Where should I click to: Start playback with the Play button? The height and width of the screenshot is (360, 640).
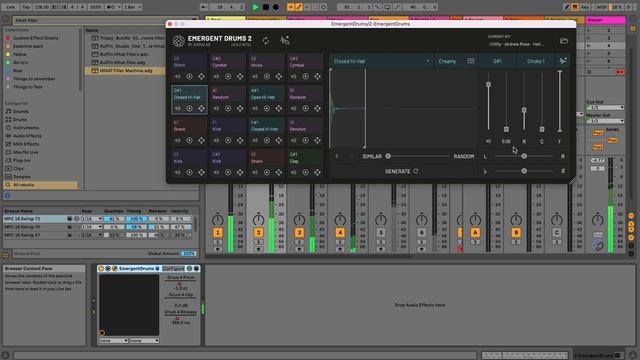[256, 7]
